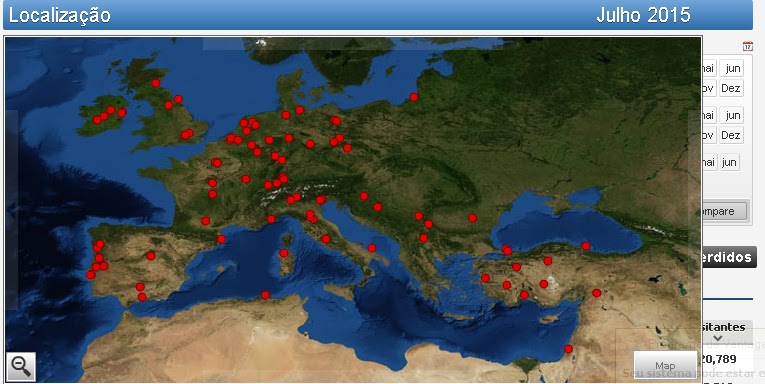Click the southernmost marker on Portugal's coast

click(x=90, y=275)
